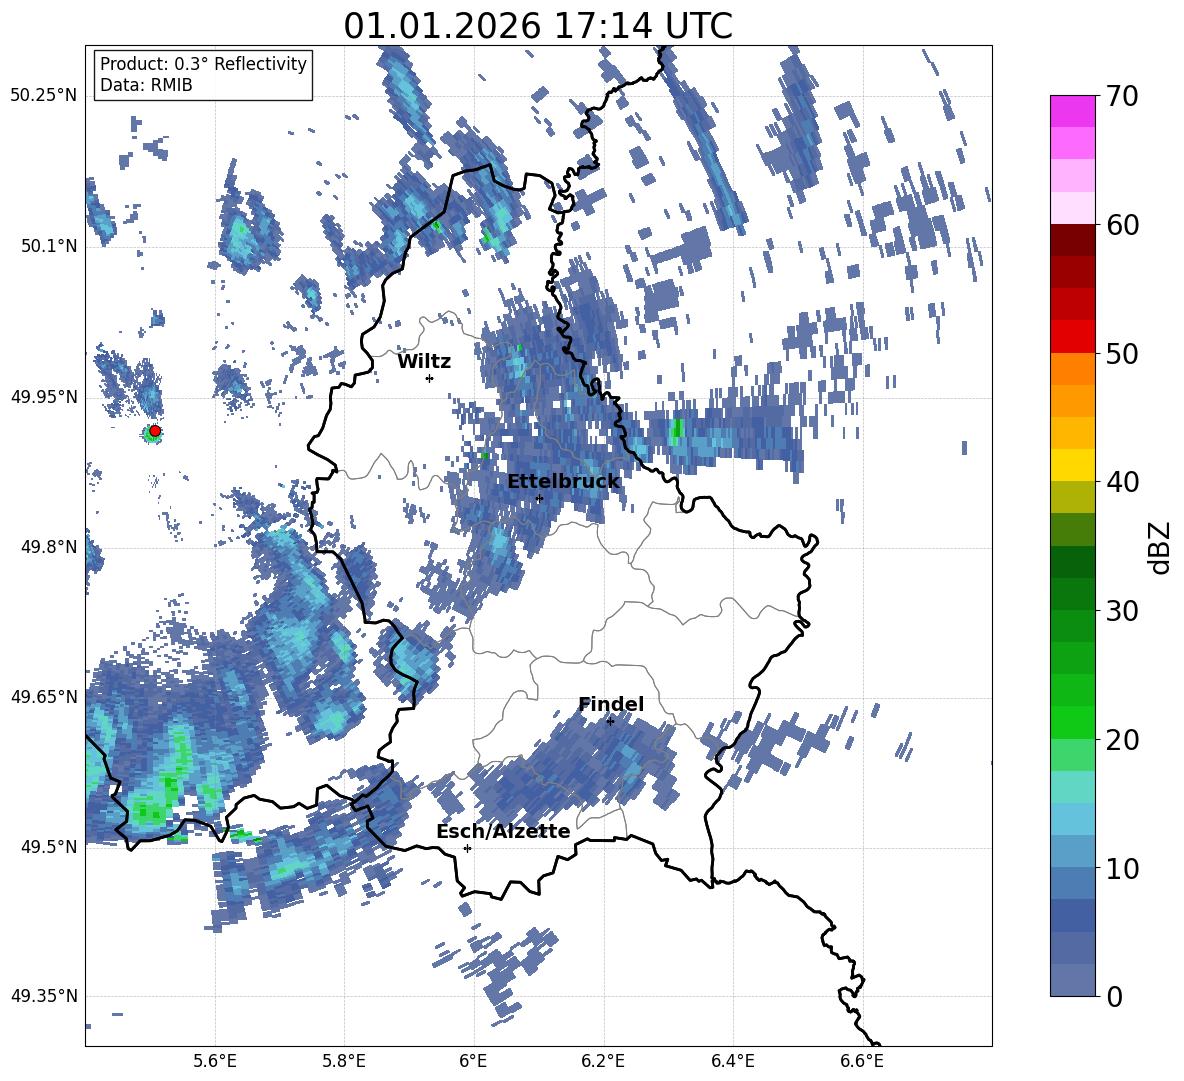The image size is (1184, 1081).
Task: Click the 49.65°N latitude label
Action: 44,697
